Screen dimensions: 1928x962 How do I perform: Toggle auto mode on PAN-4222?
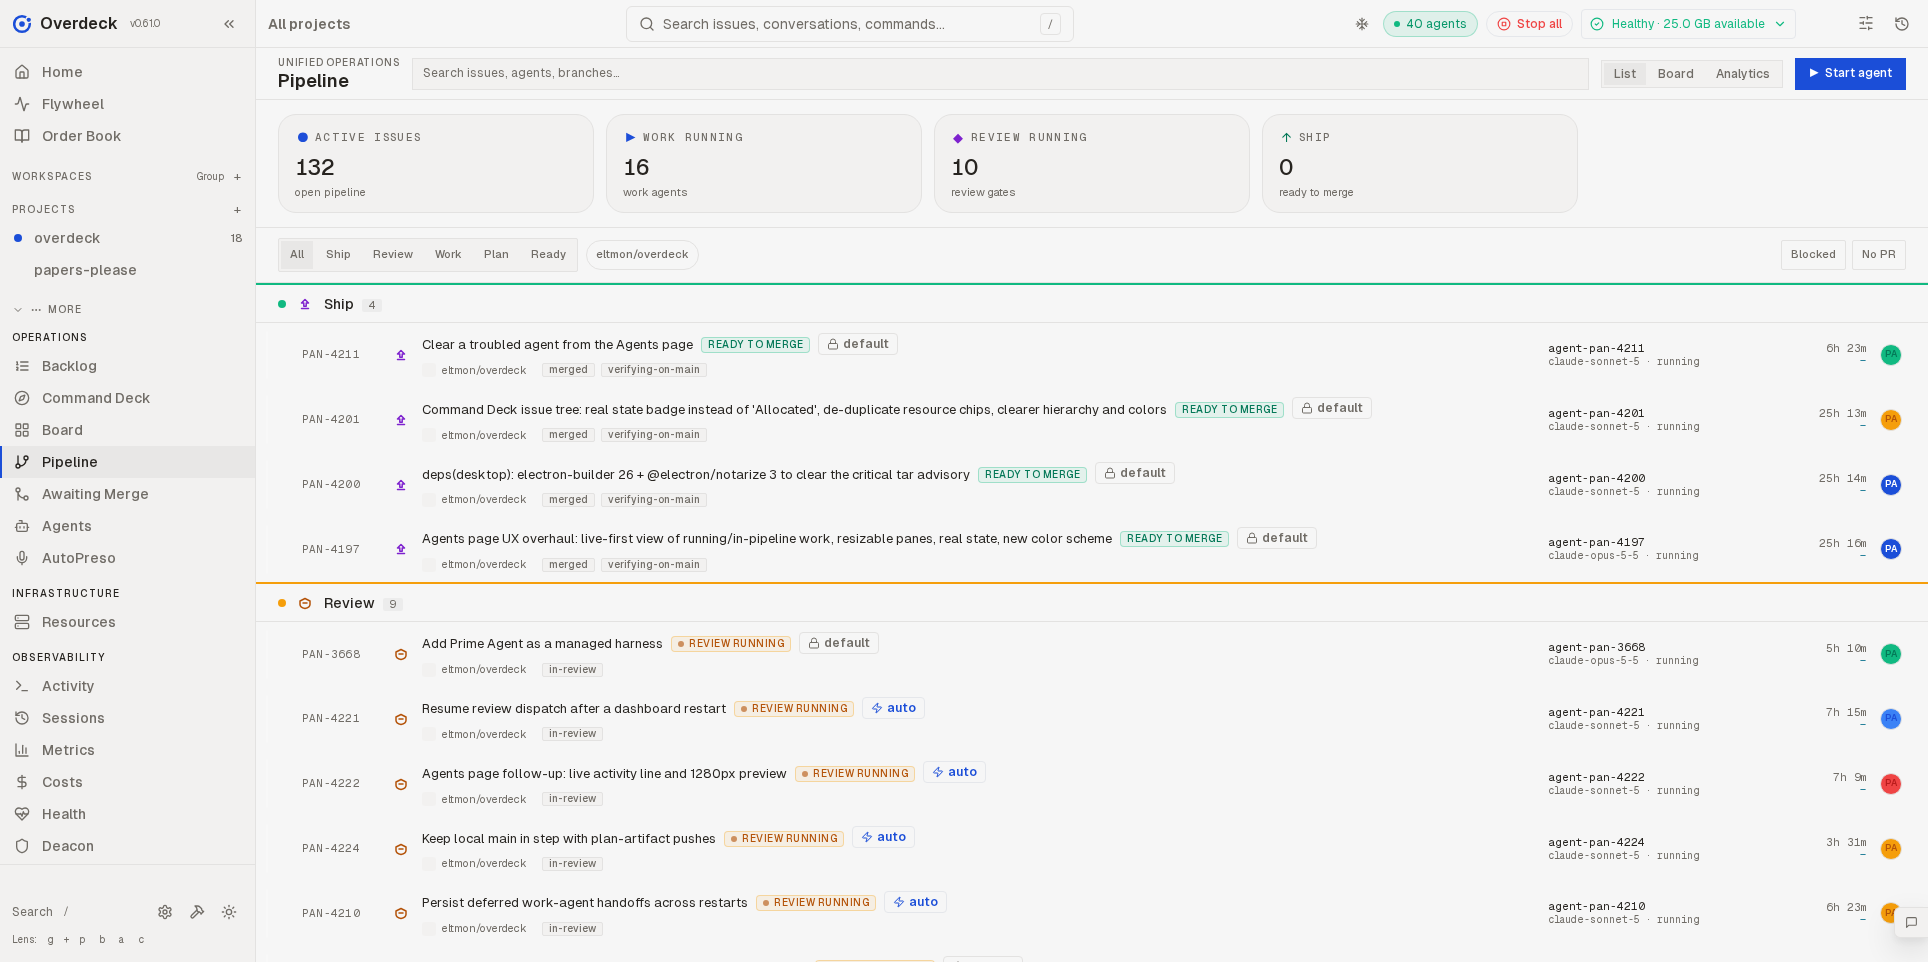954,772
